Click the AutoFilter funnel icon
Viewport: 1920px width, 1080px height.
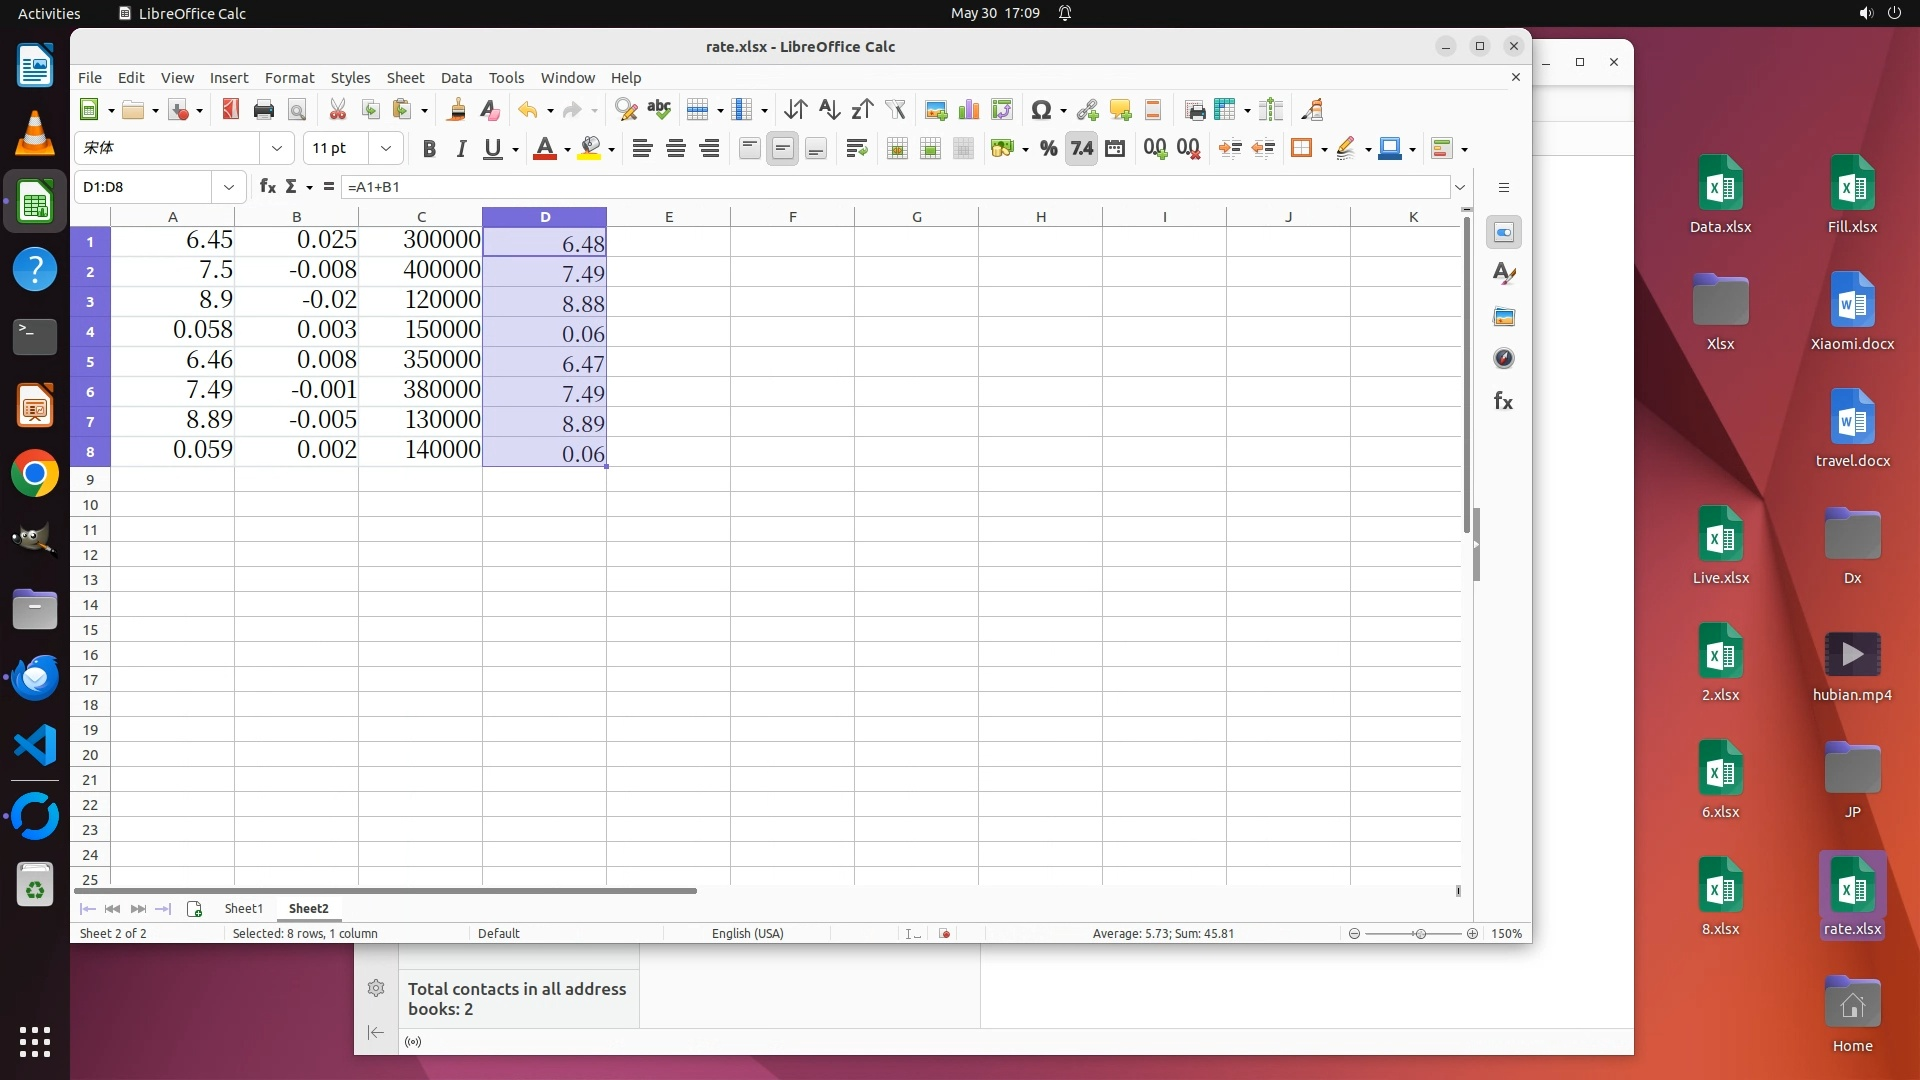coord(895,110)
